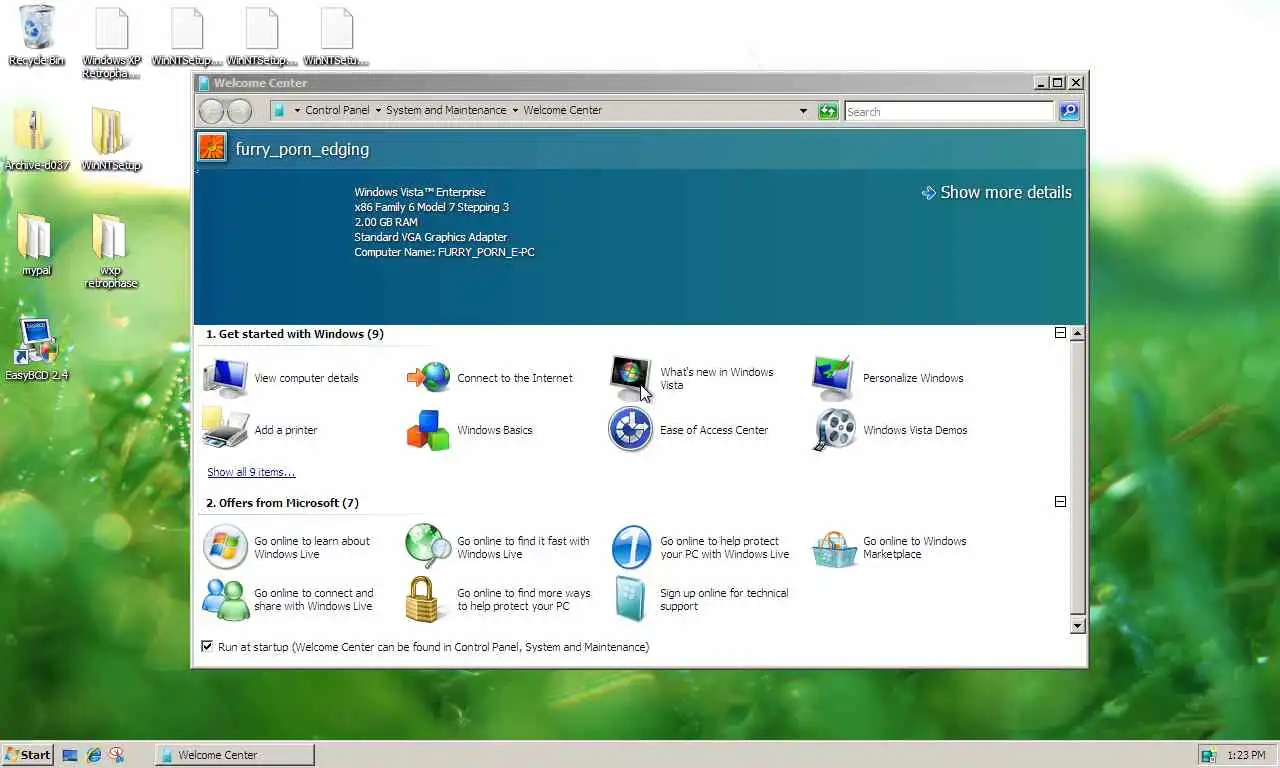Select Go online to learn about Windows Live
The width and height of the screenshot is (1280, 768).
click(287, 548)
